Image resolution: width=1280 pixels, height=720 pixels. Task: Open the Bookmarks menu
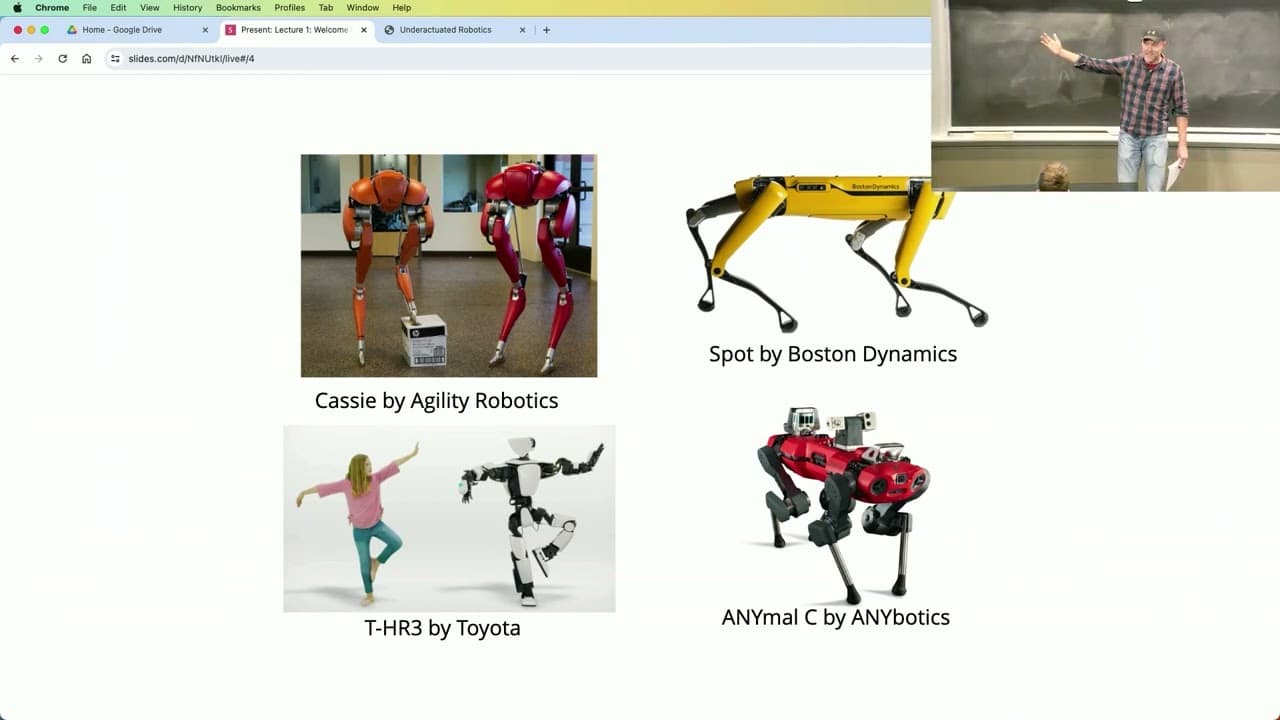click(x=238, y=8)
